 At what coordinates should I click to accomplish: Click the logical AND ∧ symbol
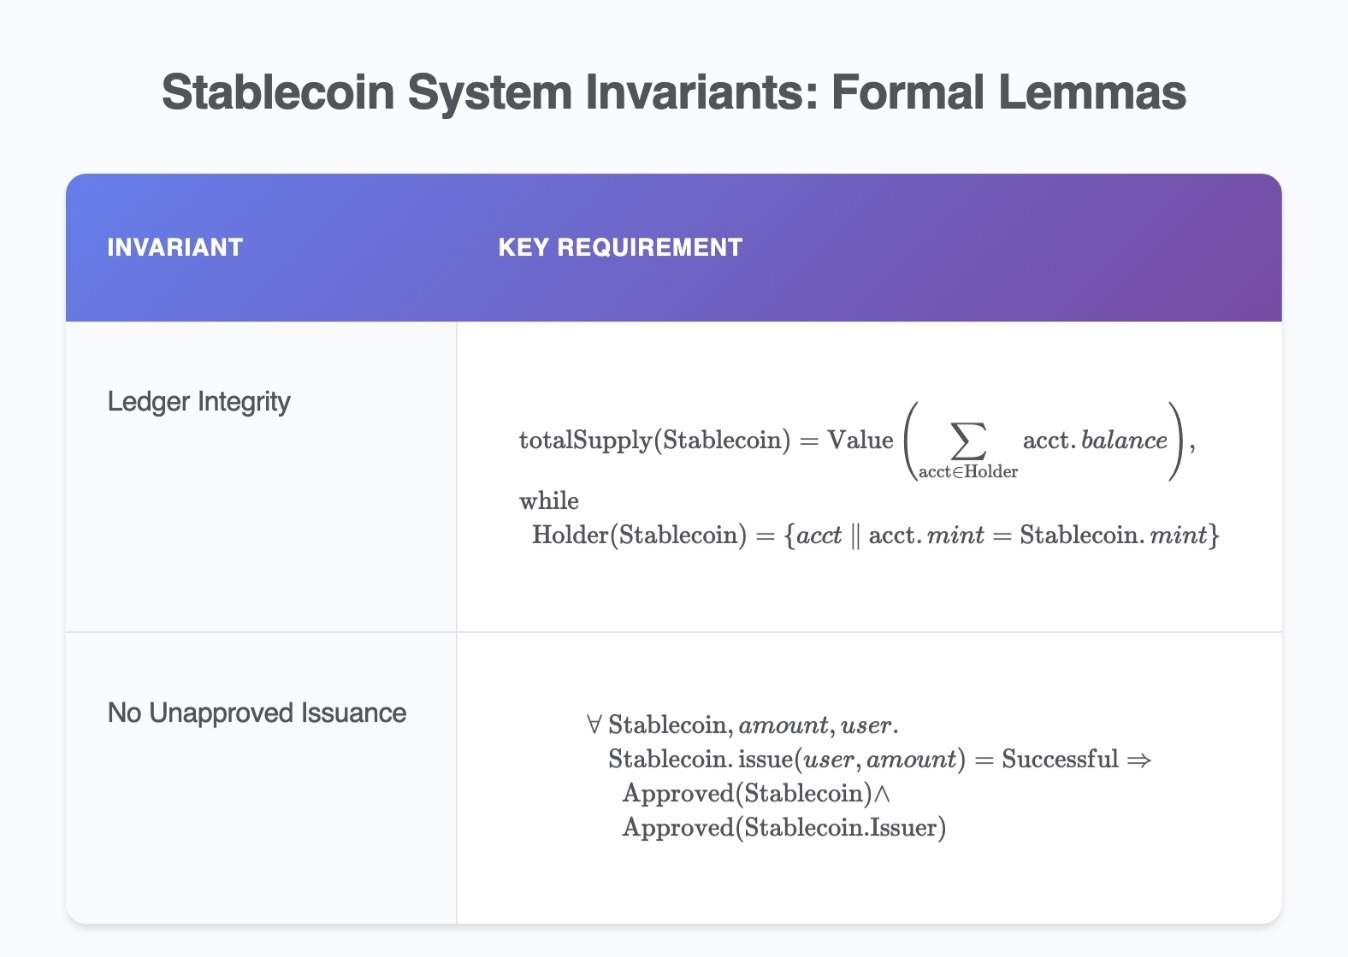tap(882, 794)
